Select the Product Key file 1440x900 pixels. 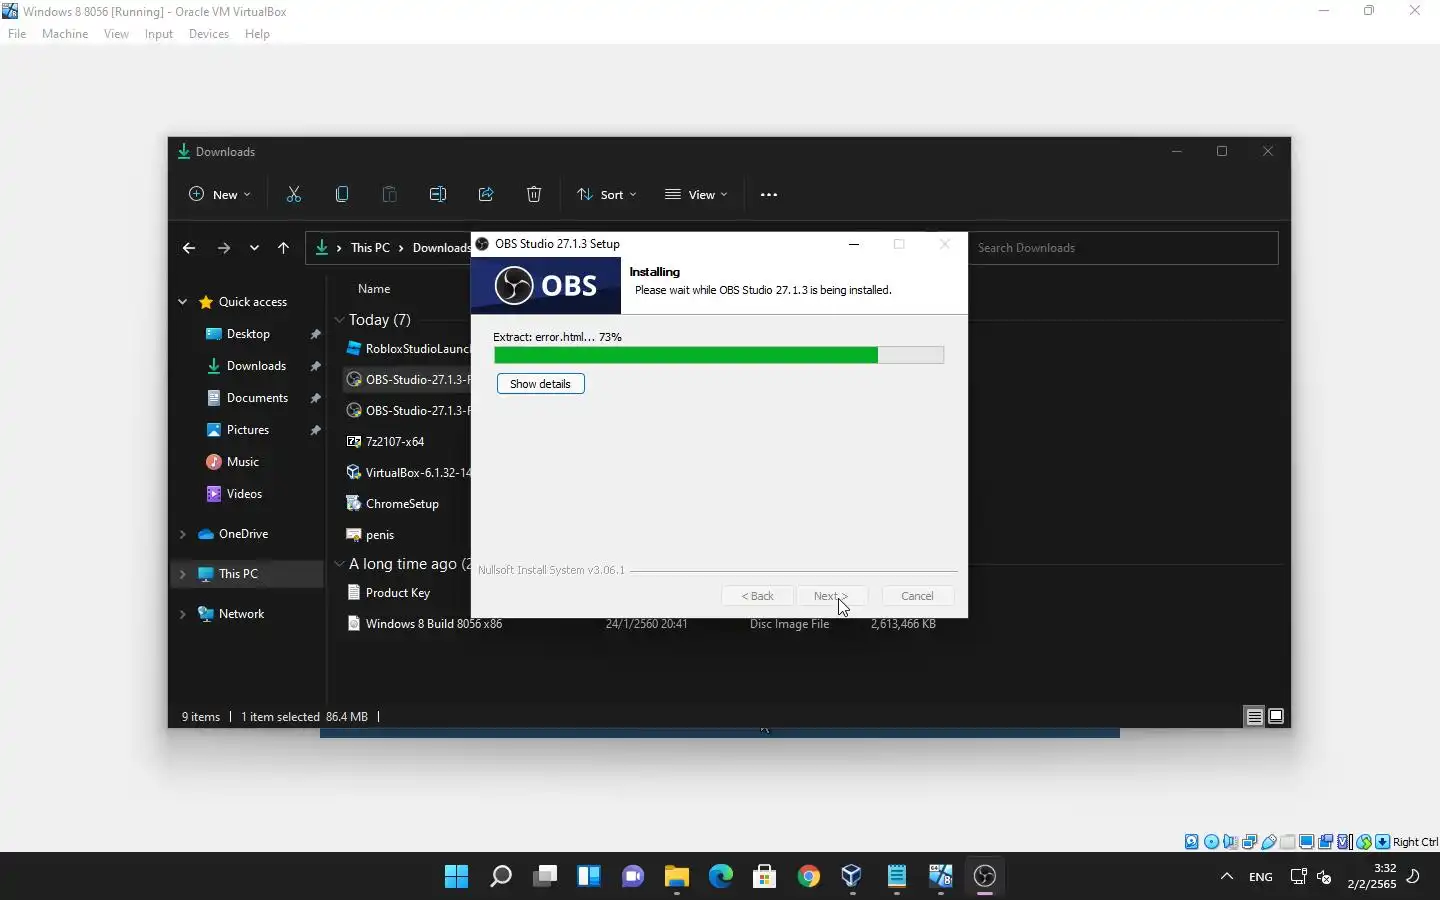click(x=397, y=593)
